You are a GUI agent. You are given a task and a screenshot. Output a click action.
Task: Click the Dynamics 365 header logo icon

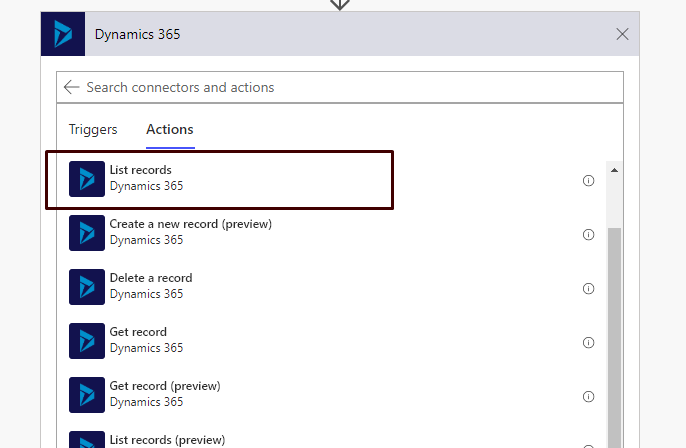63,34
